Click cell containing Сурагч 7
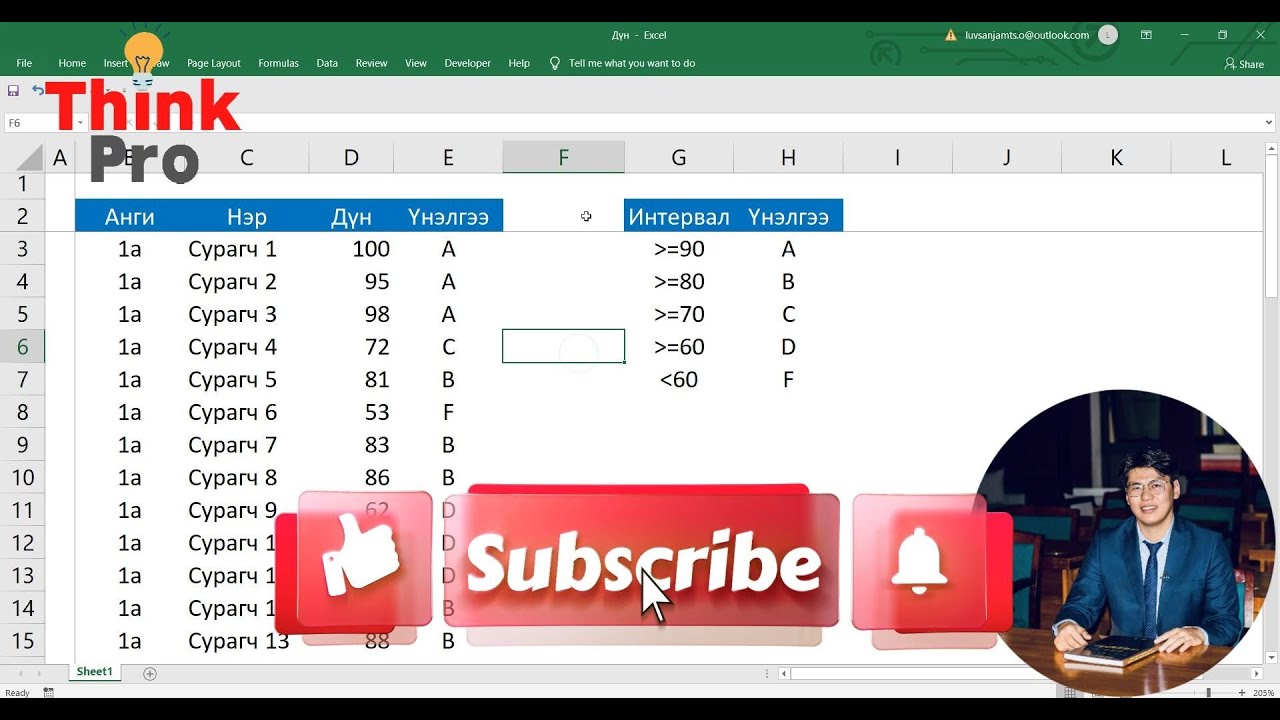Screen dimensions: 1280x720 pyautogui.click(x=246, y=445)
